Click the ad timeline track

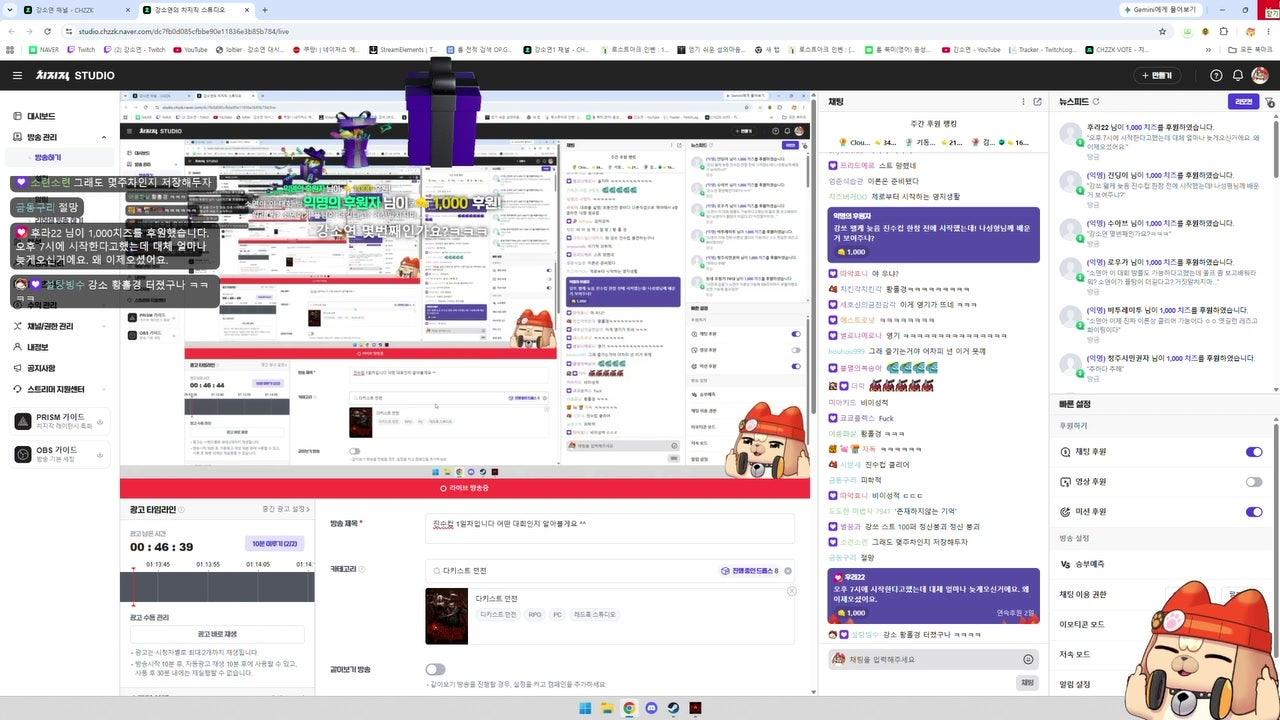click(217, 586)
